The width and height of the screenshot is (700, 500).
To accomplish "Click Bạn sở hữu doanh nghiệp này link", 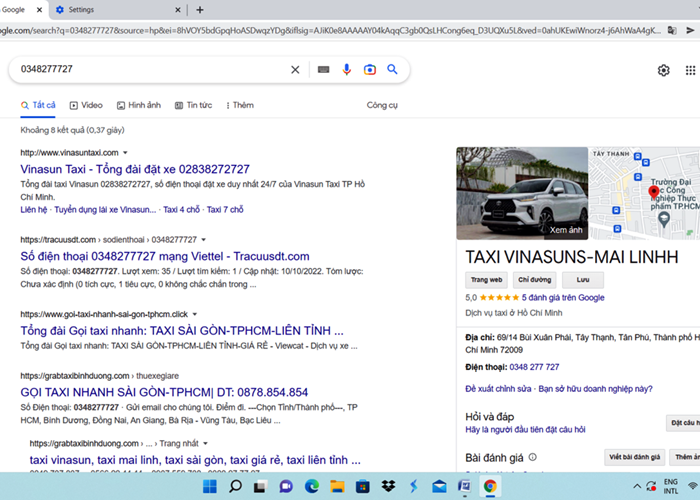I will (x=596, y=389).
